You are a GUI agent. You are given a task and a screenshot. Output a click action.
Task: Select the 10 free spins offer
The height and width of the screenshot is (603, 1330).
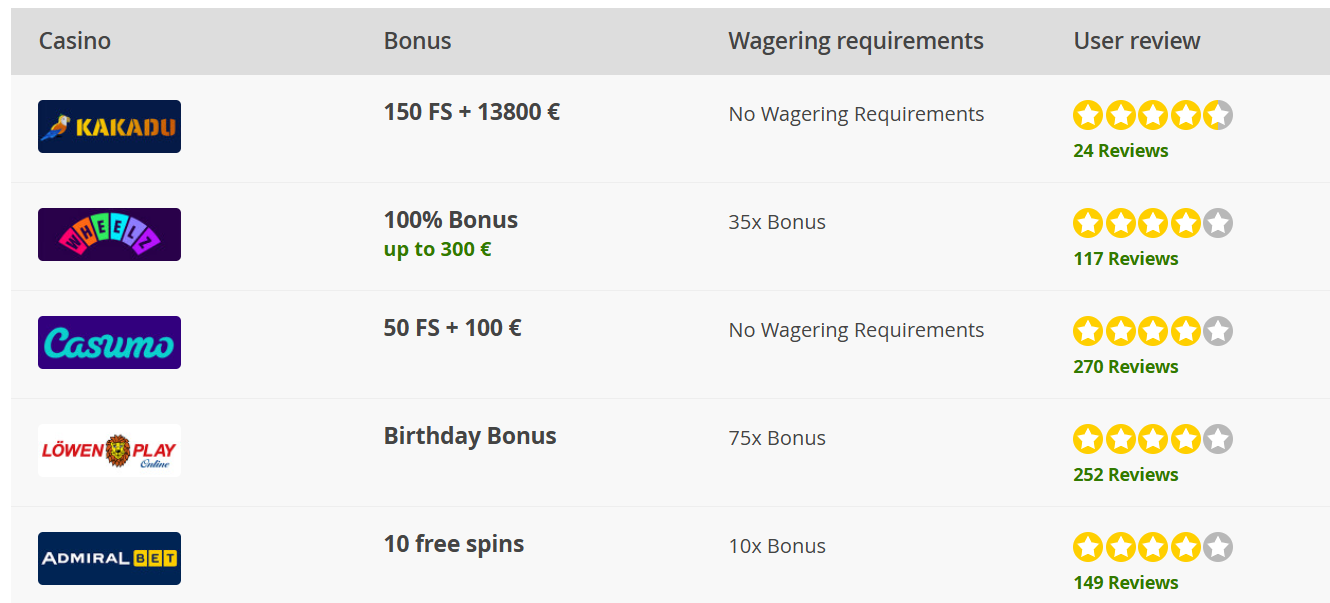(x=454, y=544)
